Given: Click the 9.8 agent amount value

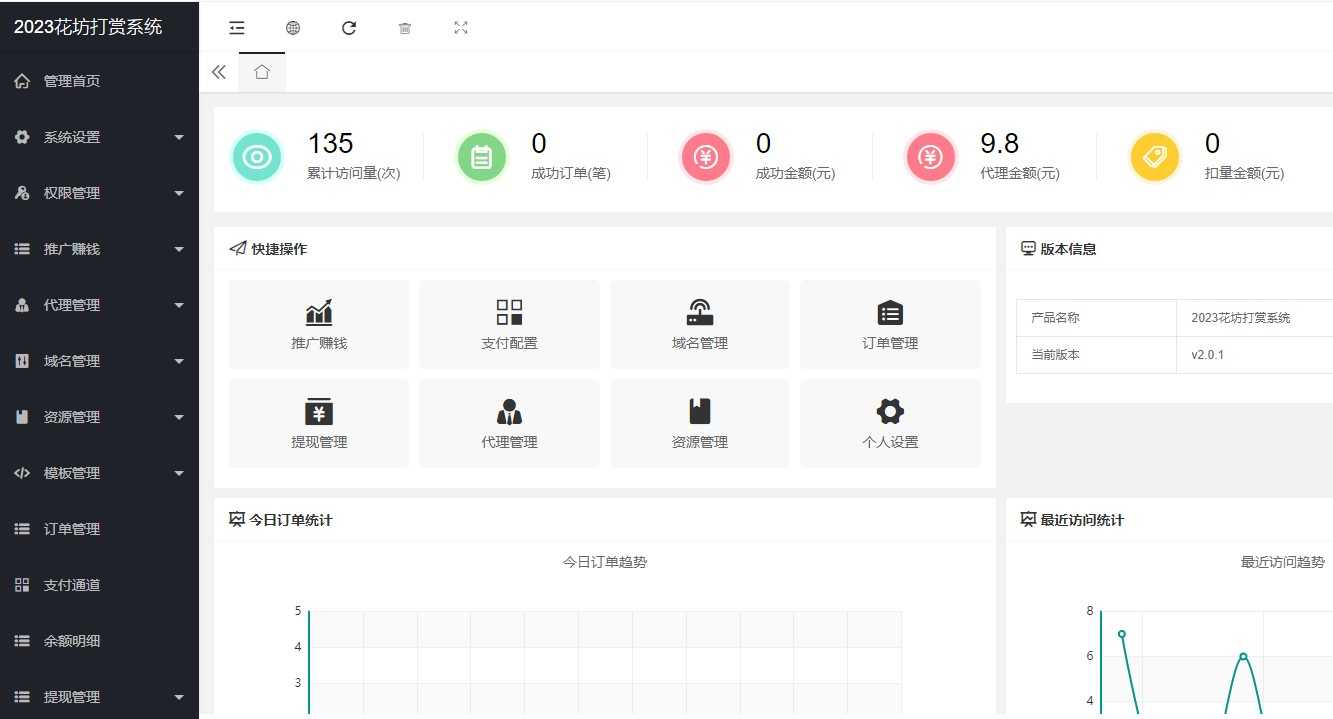Looking at the screenshot, I should (1000, 144).
